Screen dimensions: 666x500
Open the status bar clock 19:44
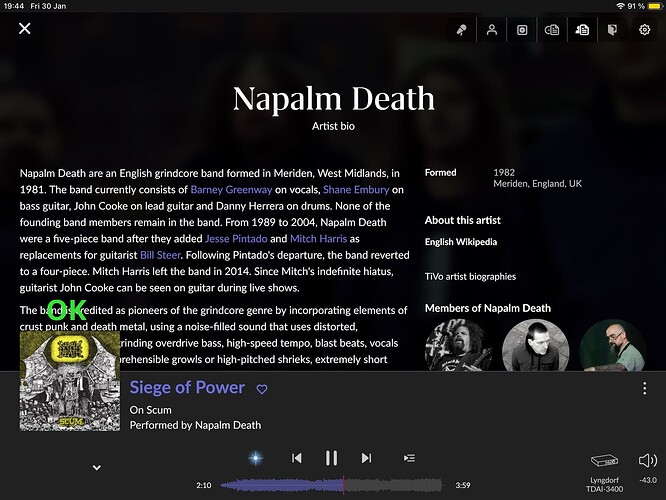[x=14, y=6]
